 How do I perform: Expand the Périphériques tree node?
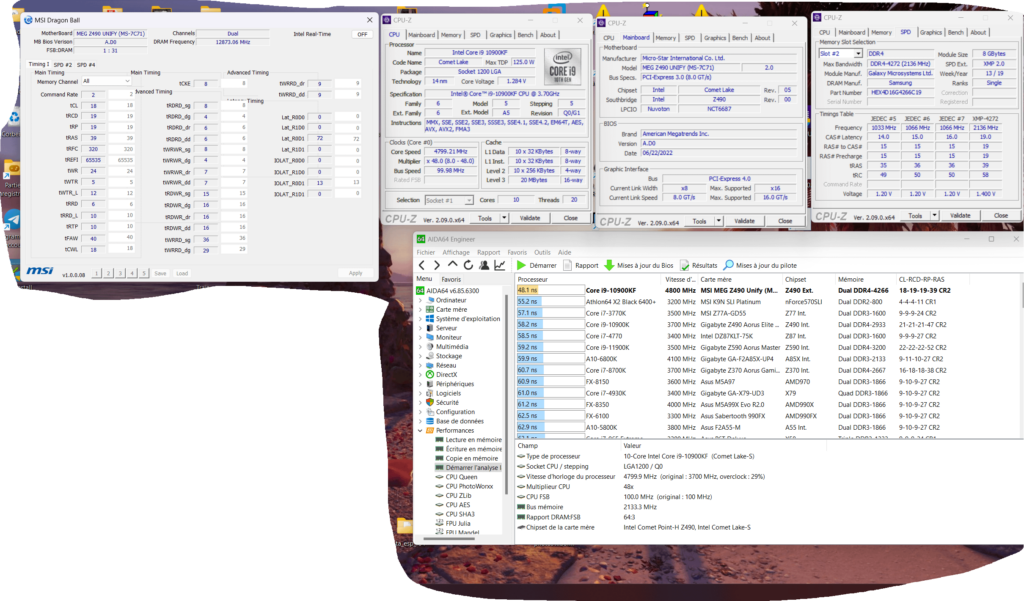pos(420,384)
